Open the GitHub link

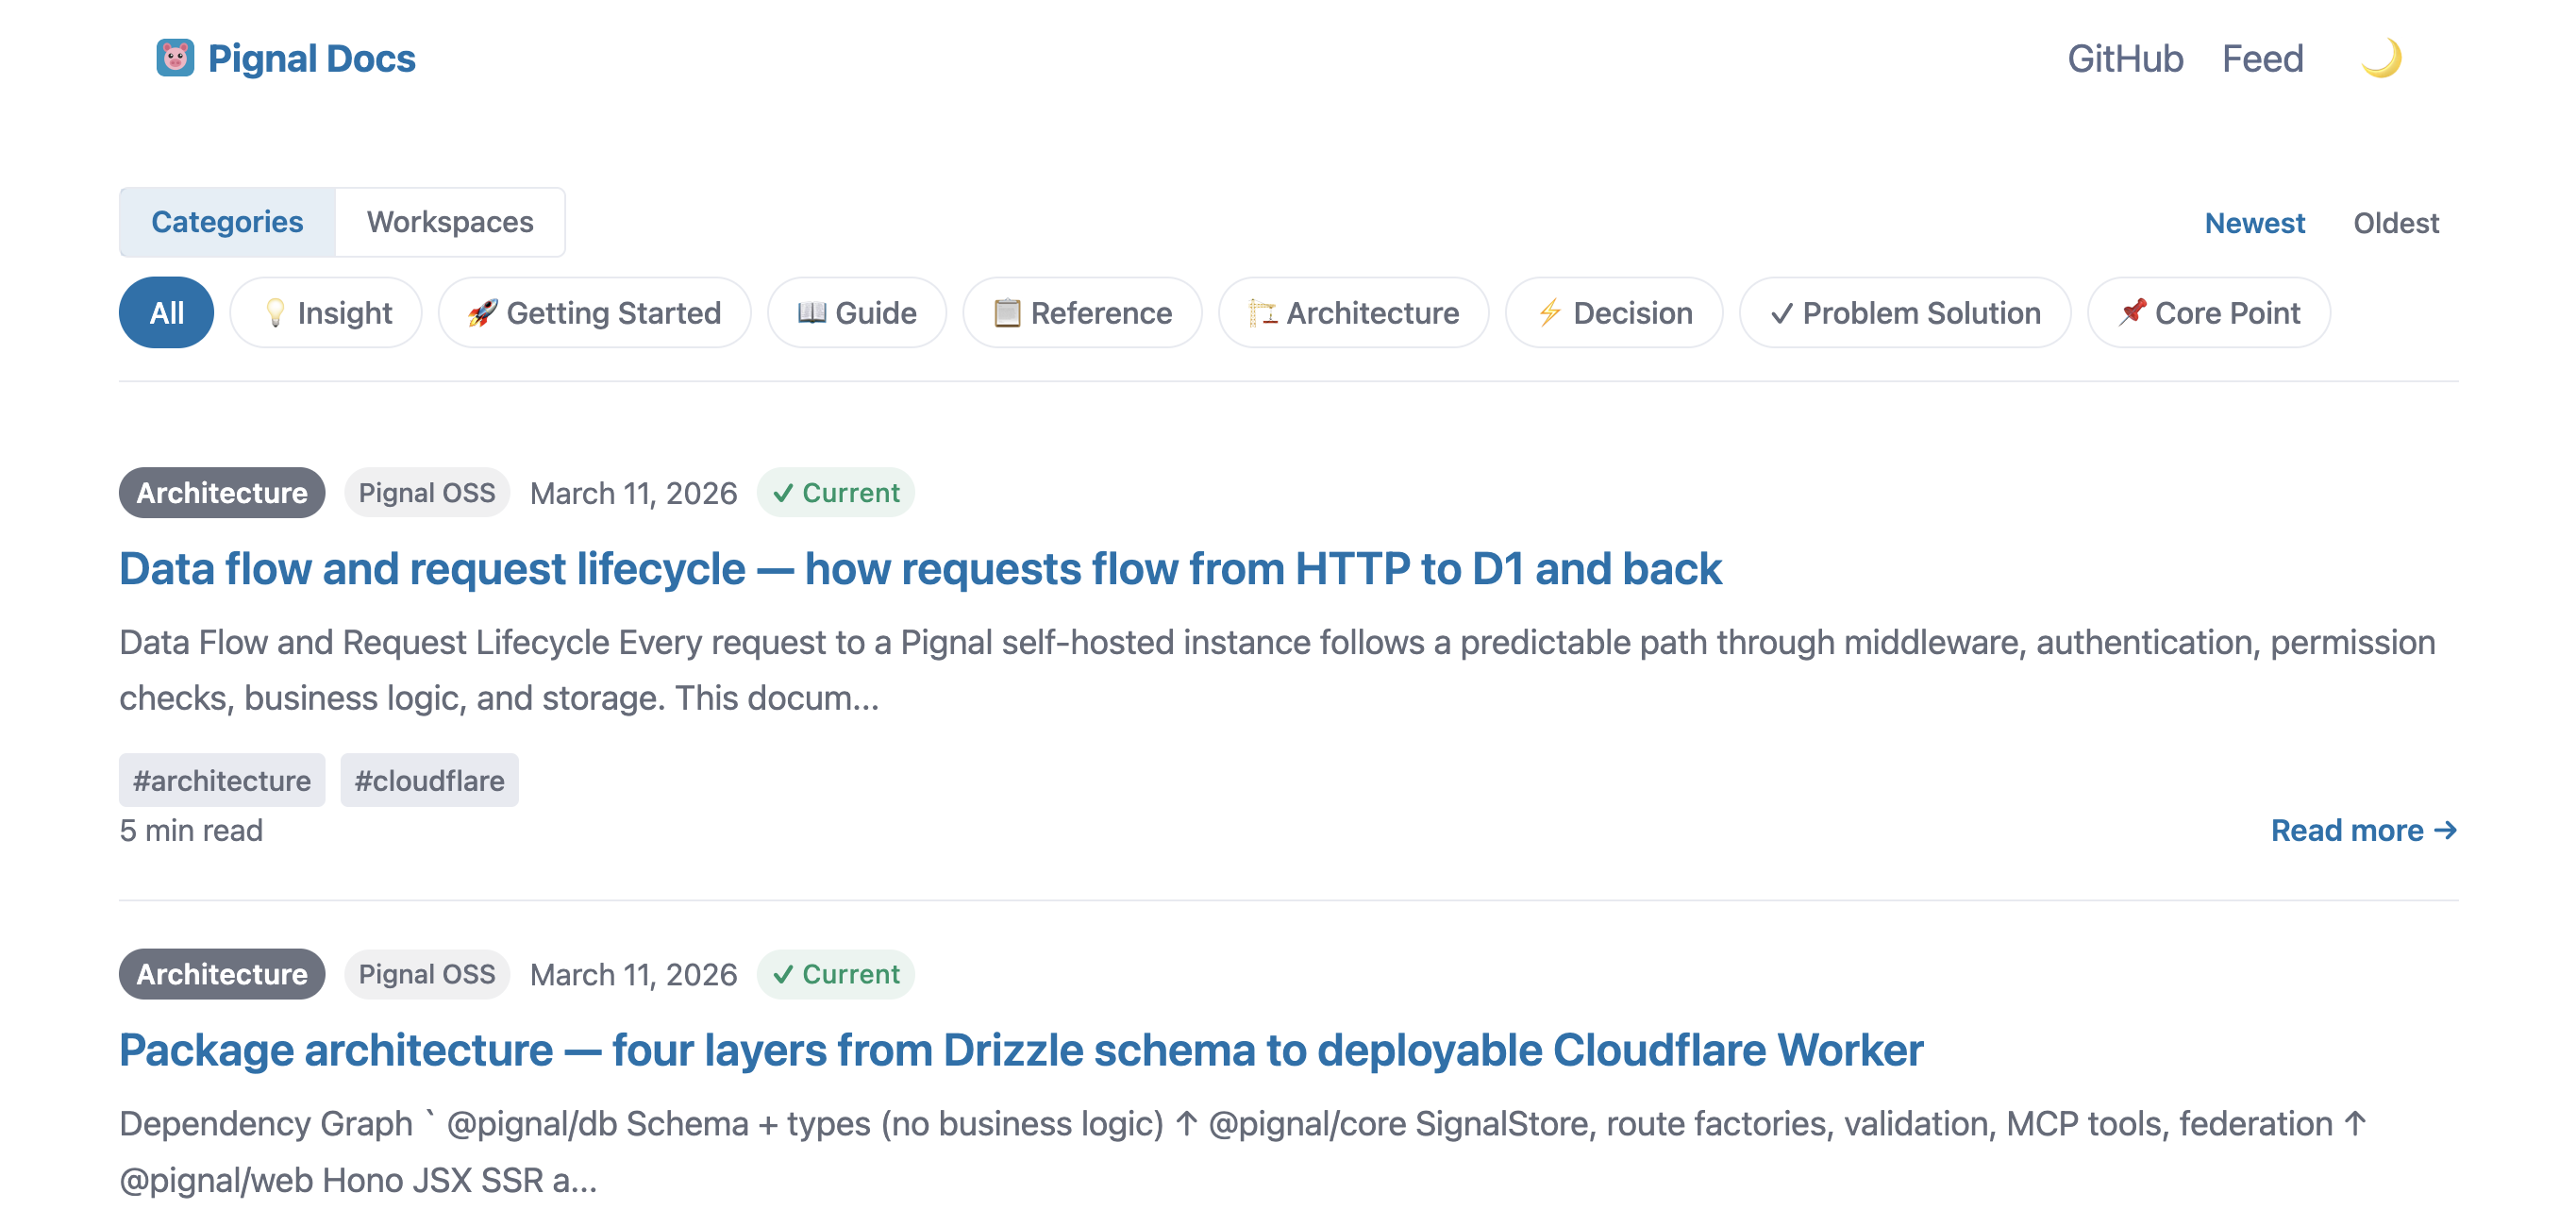pos(2125,58)
